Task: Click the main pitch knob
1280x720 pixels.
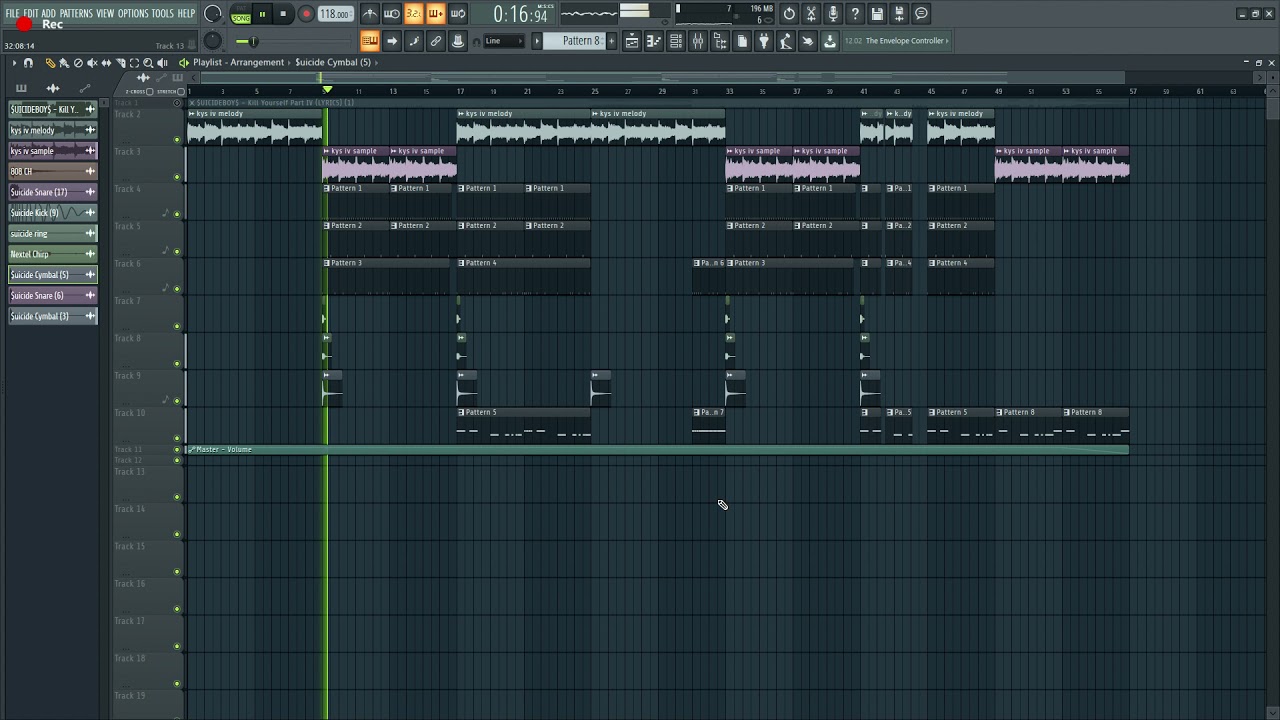Action: (x=213, y=41)
